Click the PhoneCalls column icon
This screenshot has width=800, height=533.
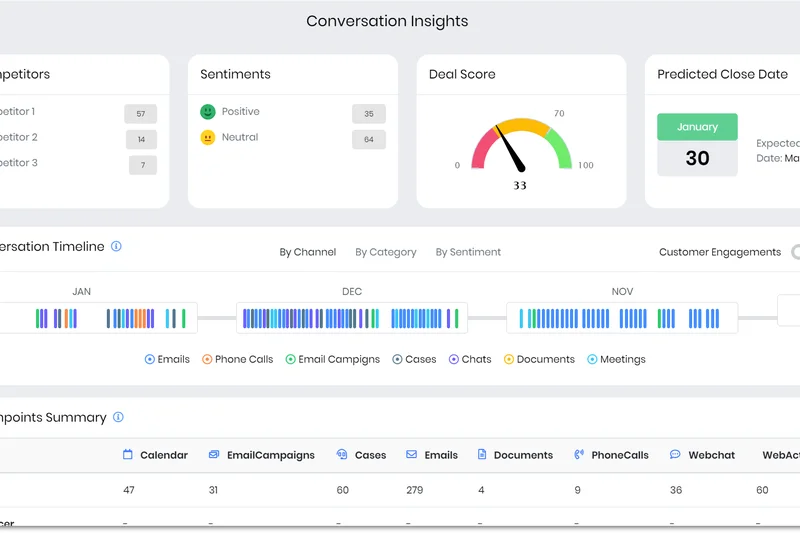[x=579, y=455]
